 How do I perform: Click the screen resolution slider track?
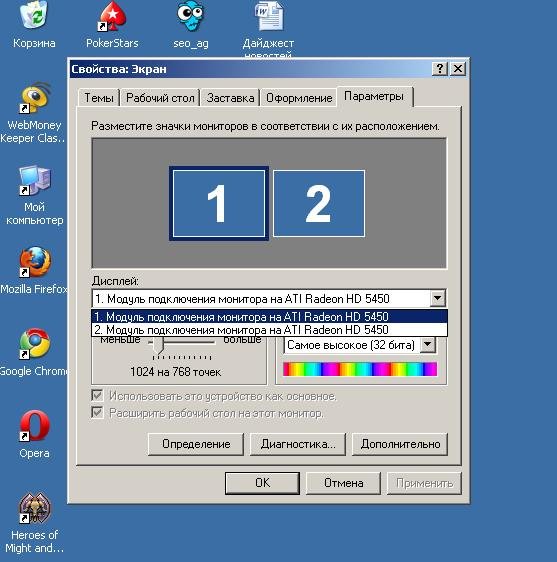pyautogui.click(x=182, y=342)
